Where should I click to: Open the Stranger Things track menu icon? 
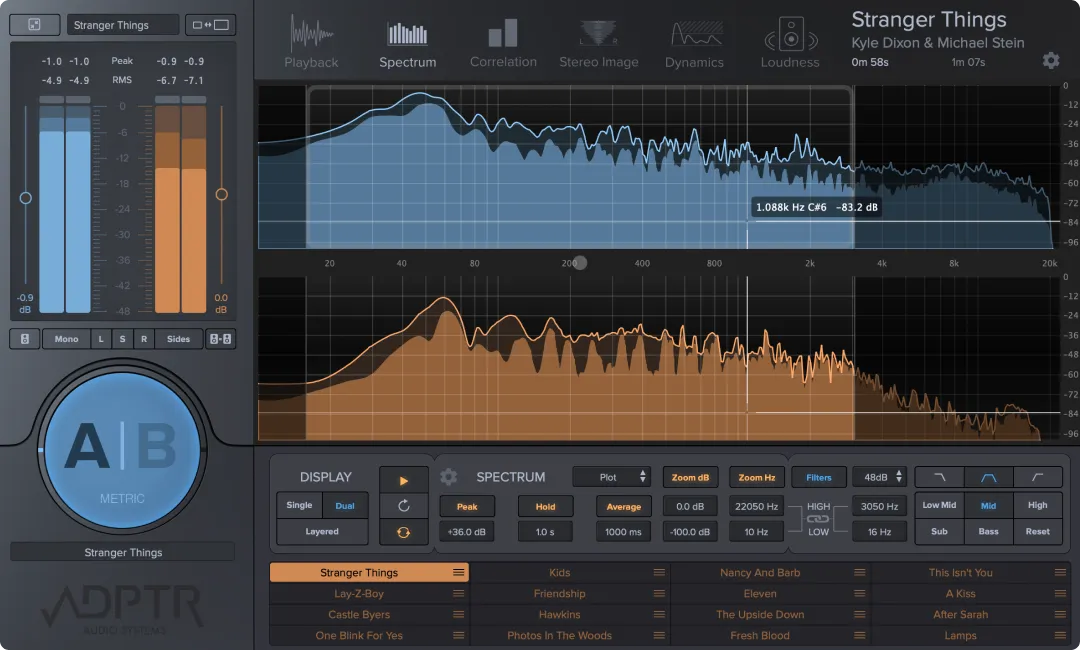(459, 572)
